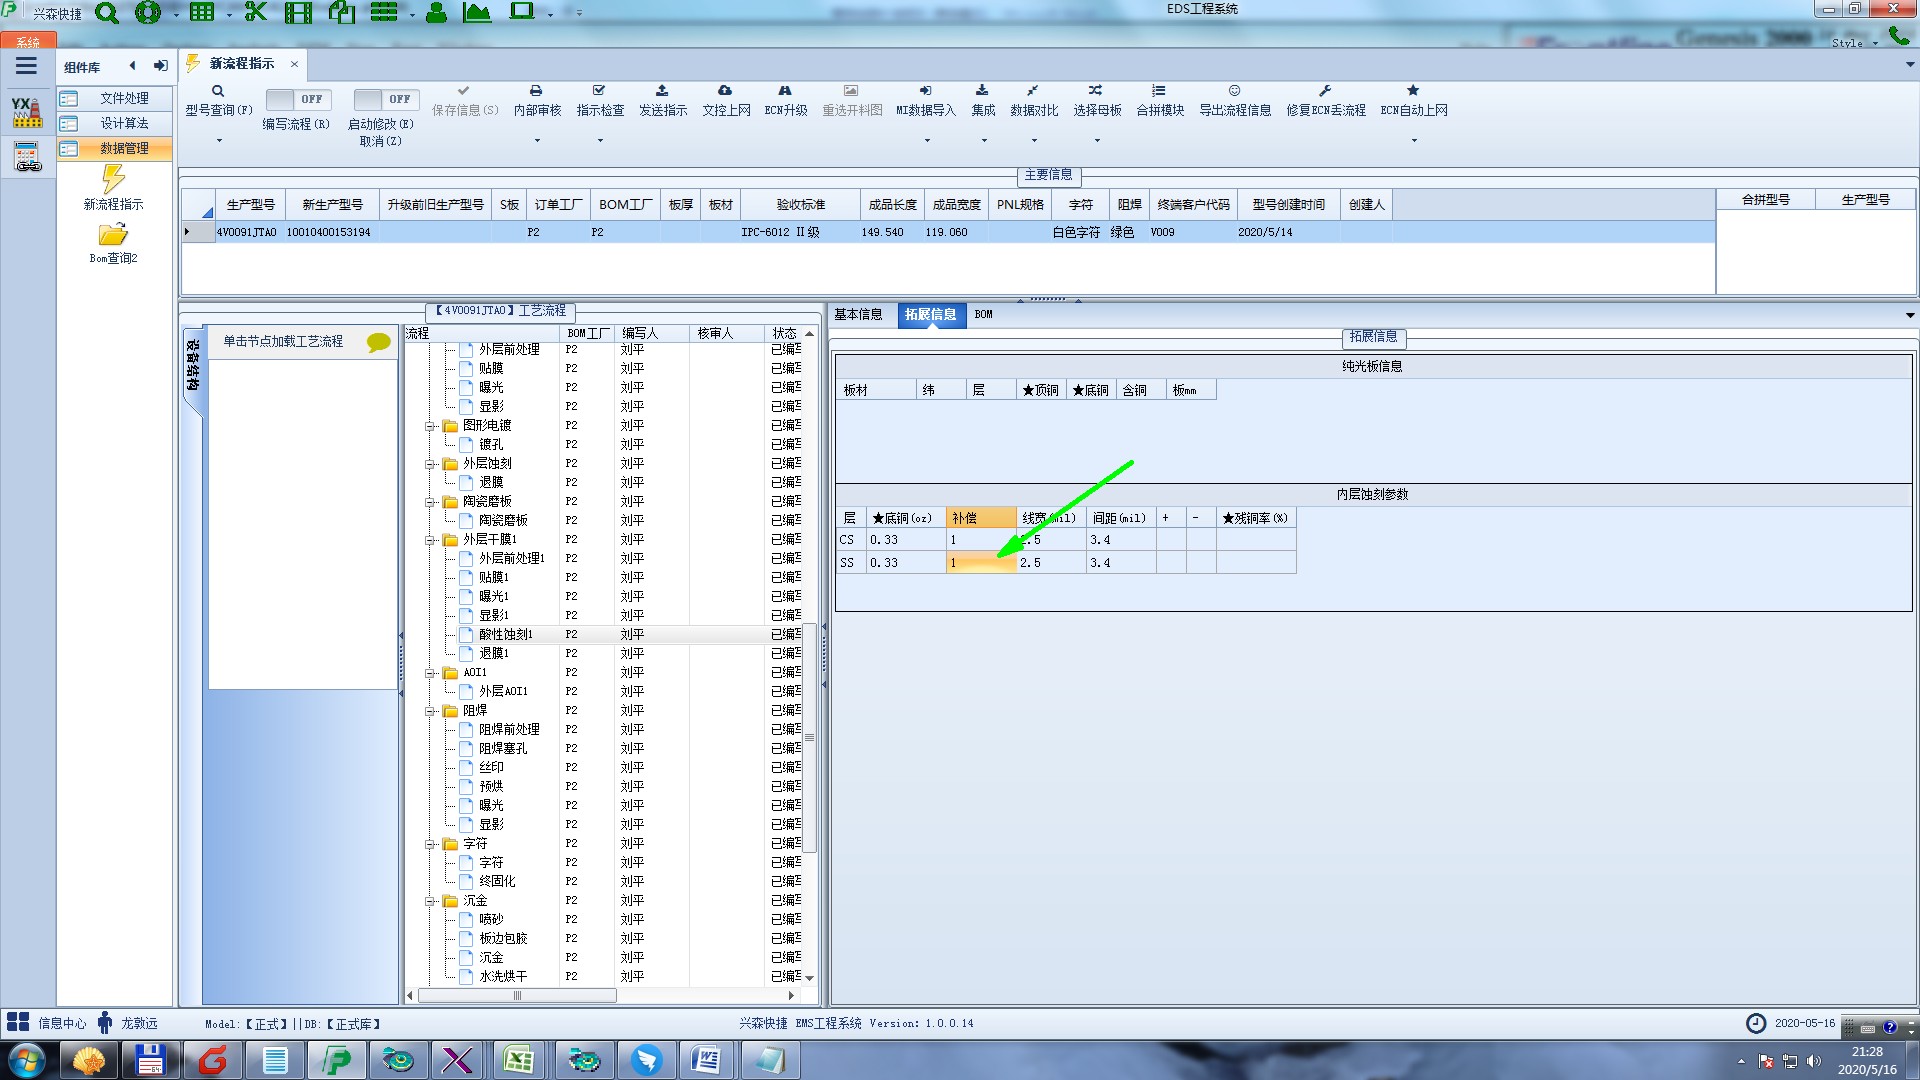Switch to the 基本信息 tab
1920x1080 pixels.
(x=858, y=314)
